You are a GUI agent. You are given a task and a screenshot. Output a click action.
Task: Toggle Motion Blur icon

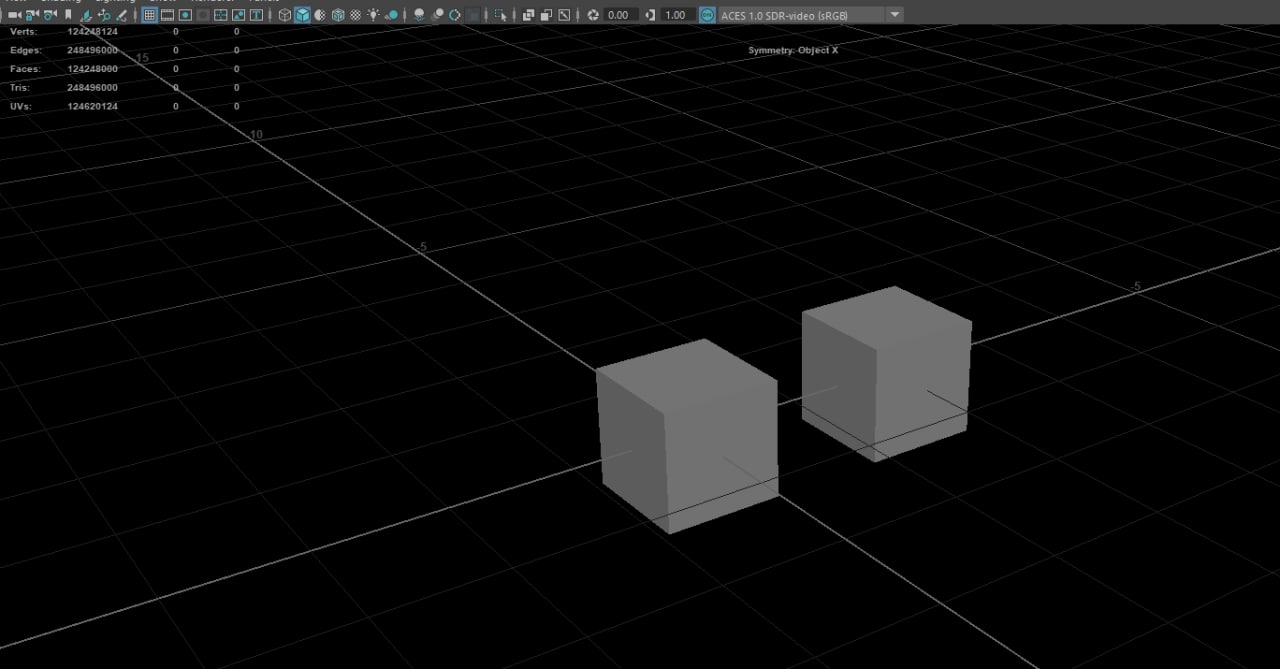coord(437,15)
